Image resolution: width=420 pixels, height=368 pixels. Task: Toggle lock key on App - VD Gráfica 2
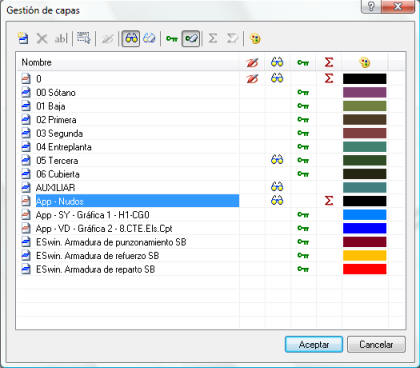(x=303, y=228)
